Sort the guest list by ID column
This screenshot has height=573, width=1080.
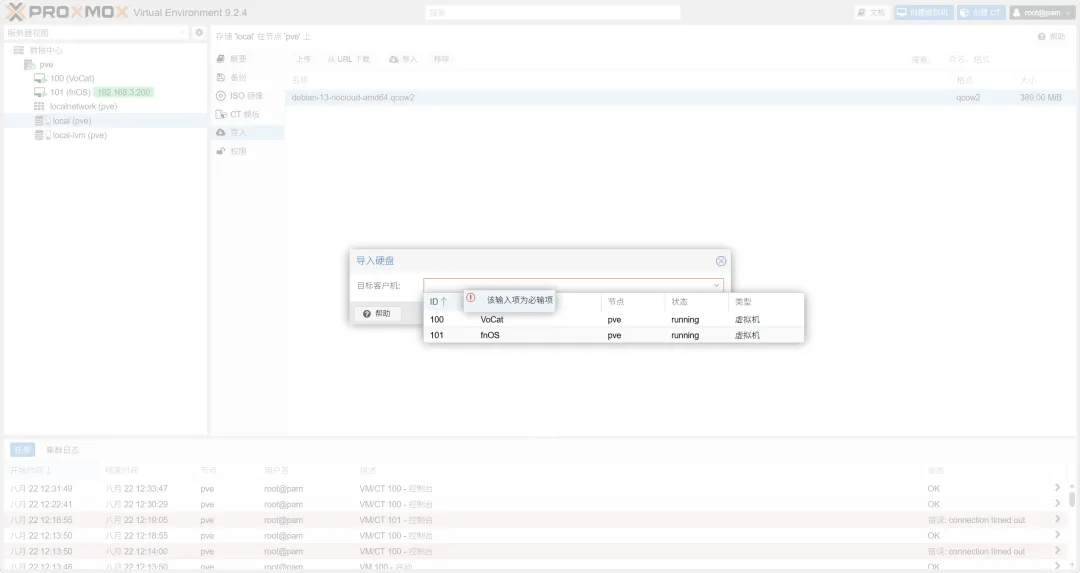[439, 302]
